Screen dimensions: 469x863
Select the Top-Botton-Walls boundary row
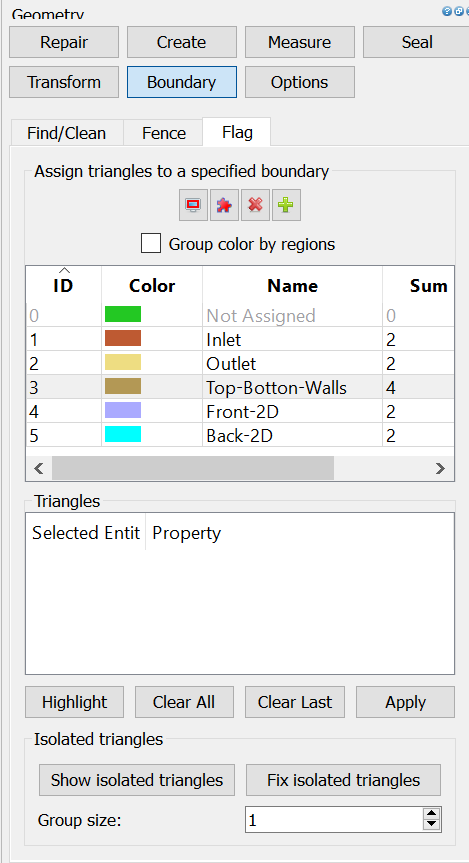coord(240,387)
